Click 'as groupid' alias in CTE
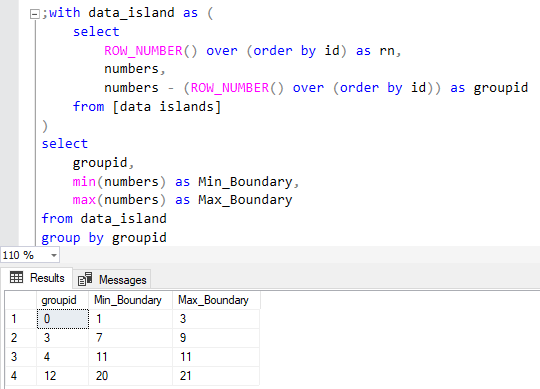The width and height of the screenshot is (540, 389). pos(489,88)
